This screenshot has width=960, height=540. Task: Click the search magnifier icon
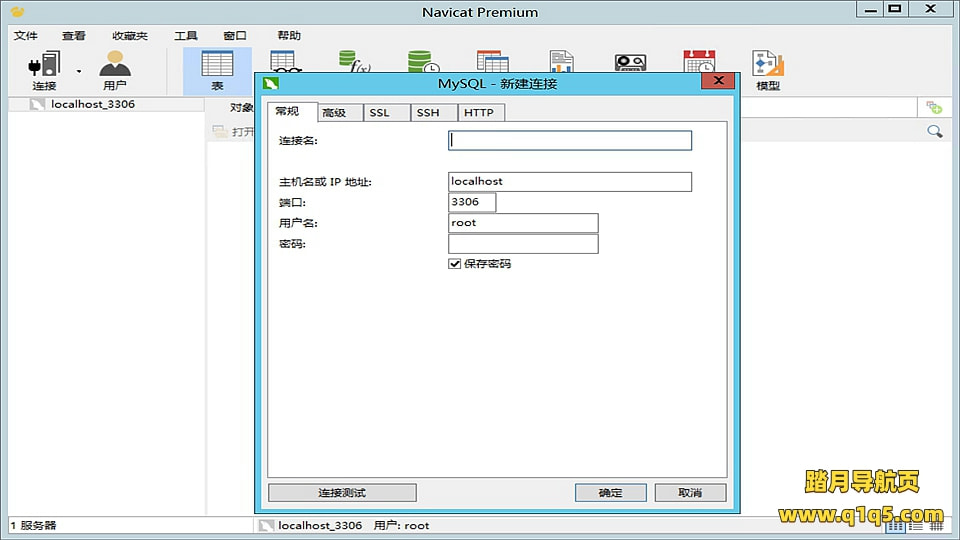(x=934, y=131)
